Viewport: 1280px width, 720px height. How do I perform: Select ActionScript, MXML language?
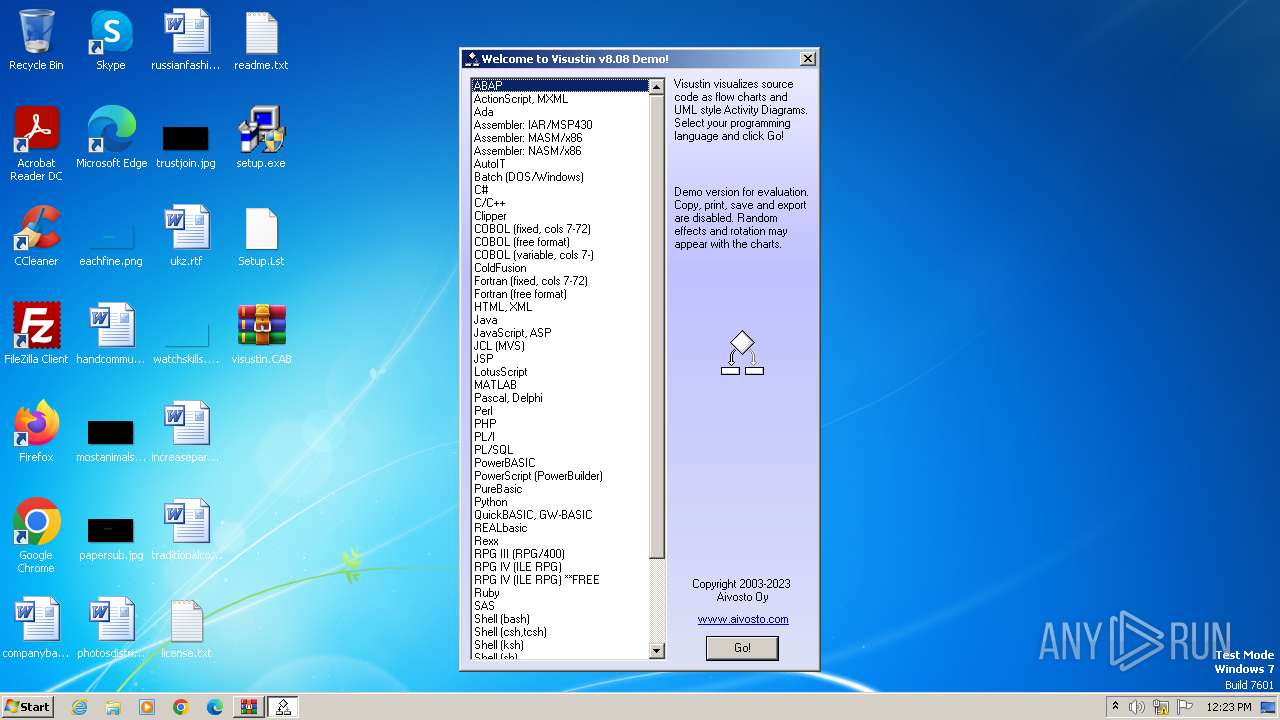pyautogui.click(x=560, y=99)
